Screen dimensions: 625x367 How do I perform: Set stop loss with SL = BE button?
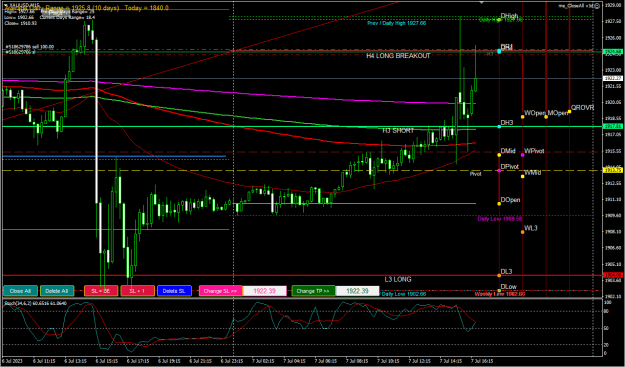101,291
